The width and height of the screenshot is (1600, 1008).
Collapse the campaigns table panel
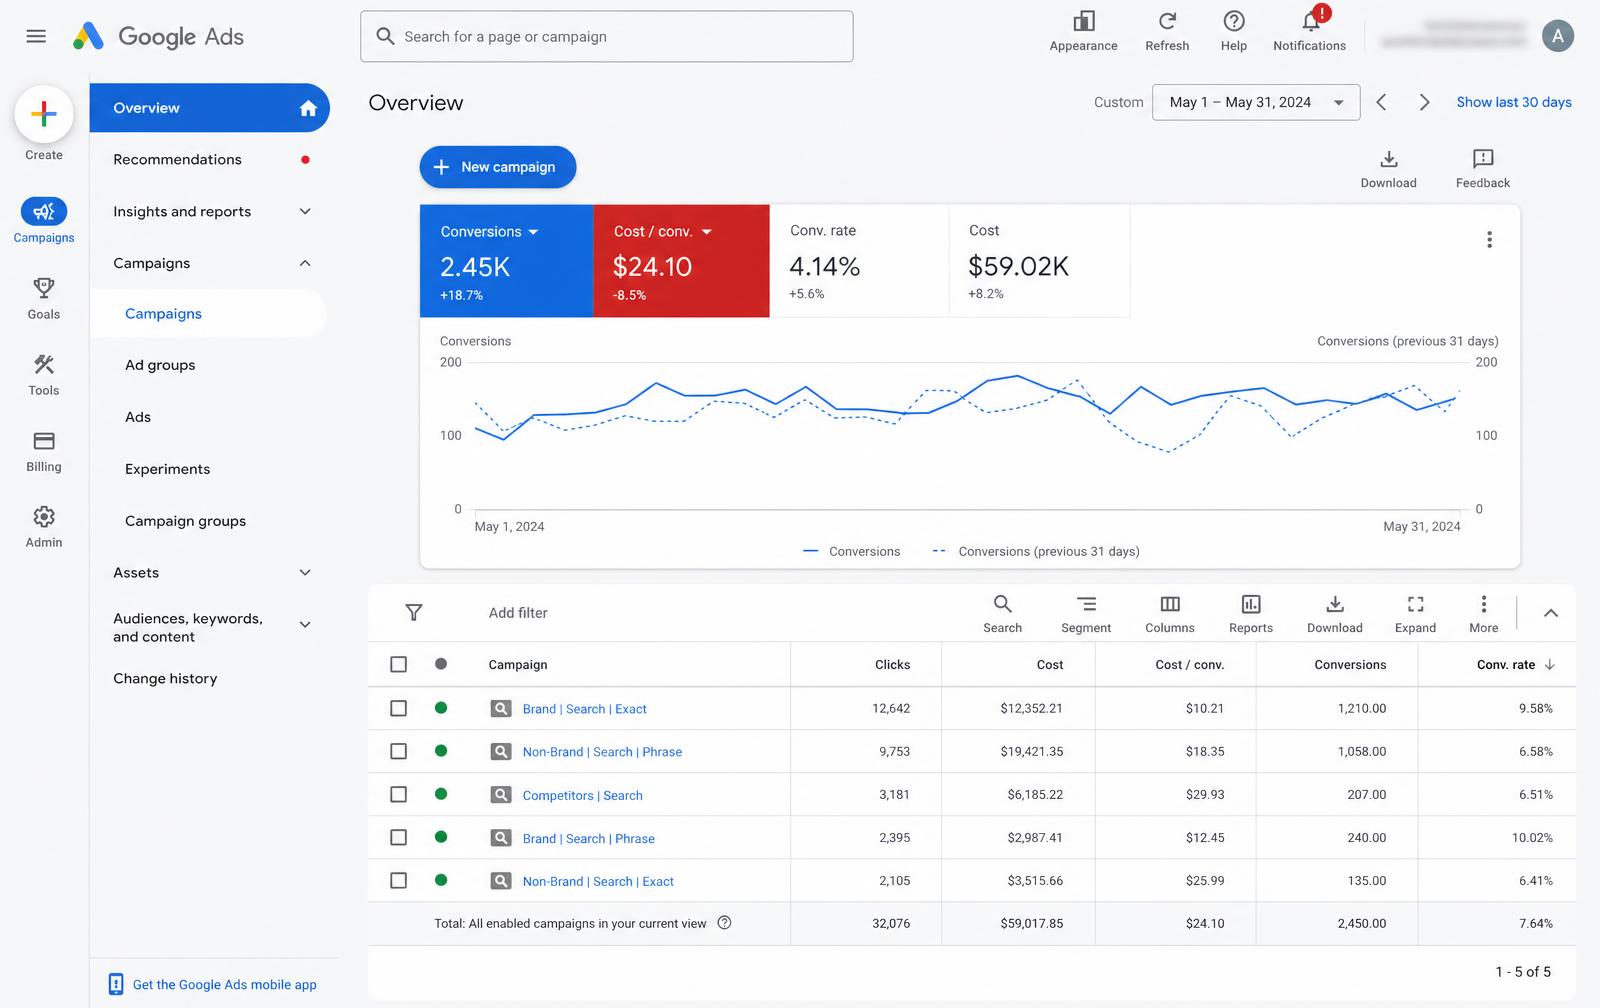coord(1551,613)
